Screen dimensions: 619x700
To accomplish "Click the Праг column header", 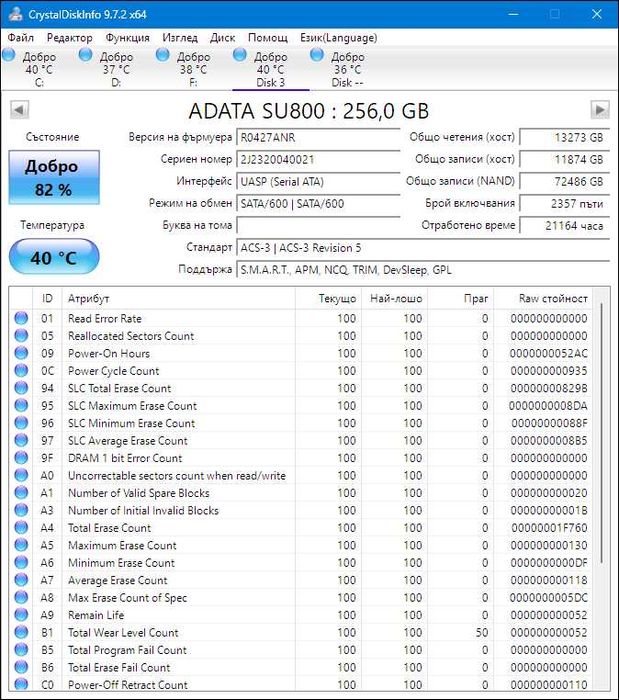I will [461, 299].
